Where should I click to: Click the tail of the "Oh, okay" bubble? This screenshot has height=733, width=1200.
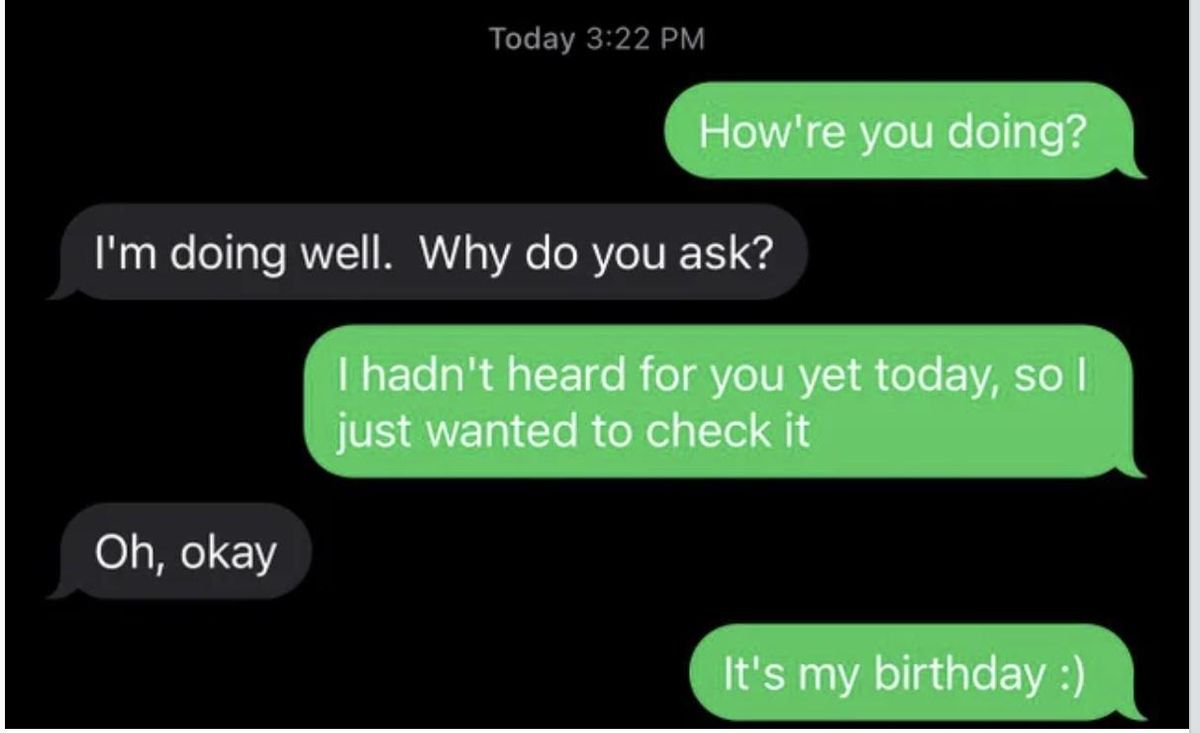(60, 590)
